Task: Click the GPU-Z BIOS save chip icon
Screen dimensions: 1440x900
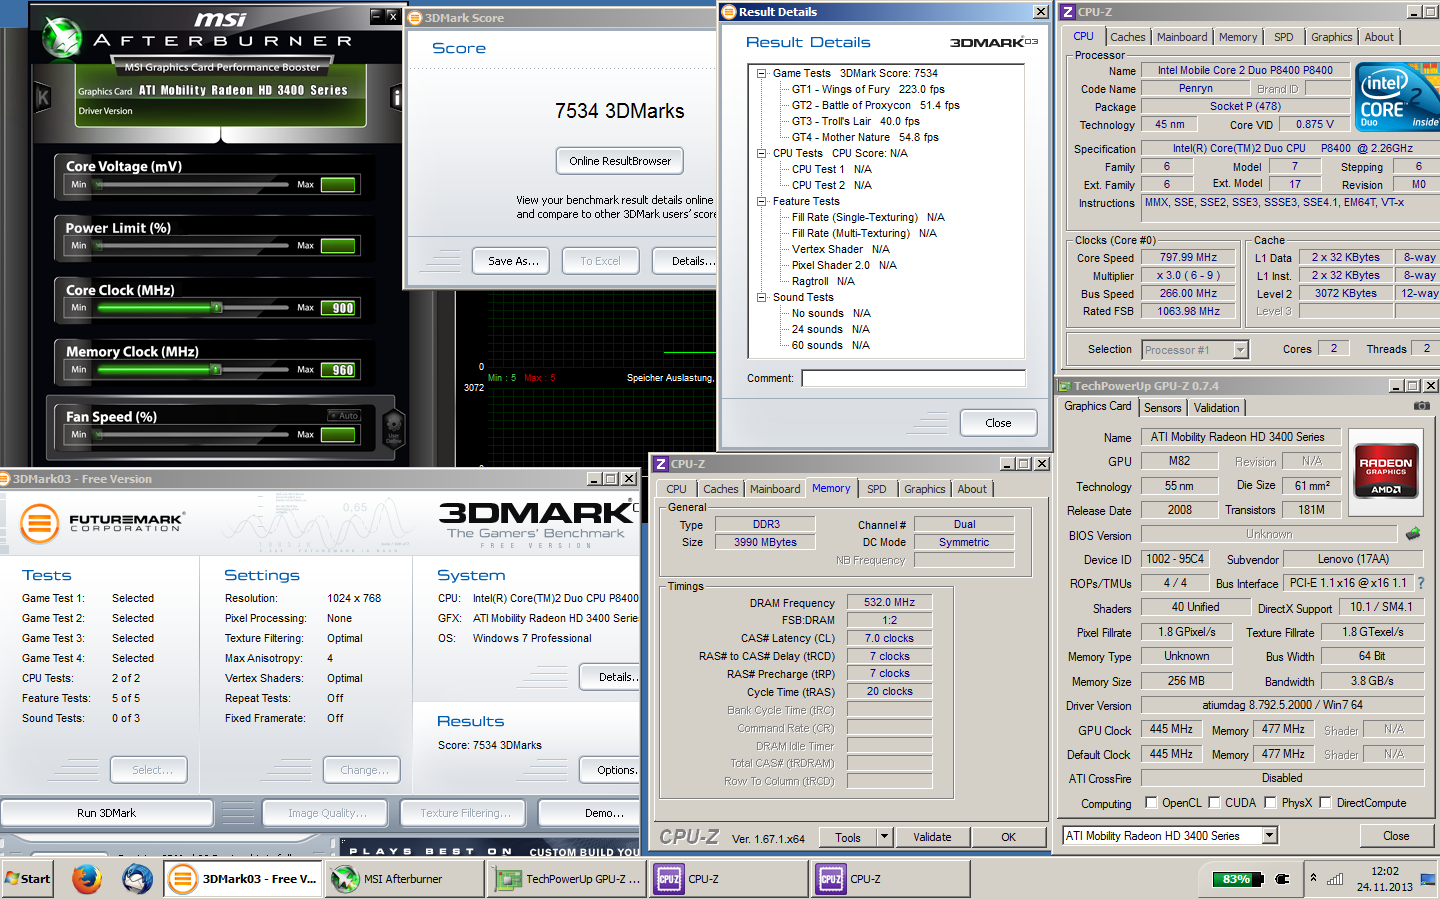Action: [1413, 534]
